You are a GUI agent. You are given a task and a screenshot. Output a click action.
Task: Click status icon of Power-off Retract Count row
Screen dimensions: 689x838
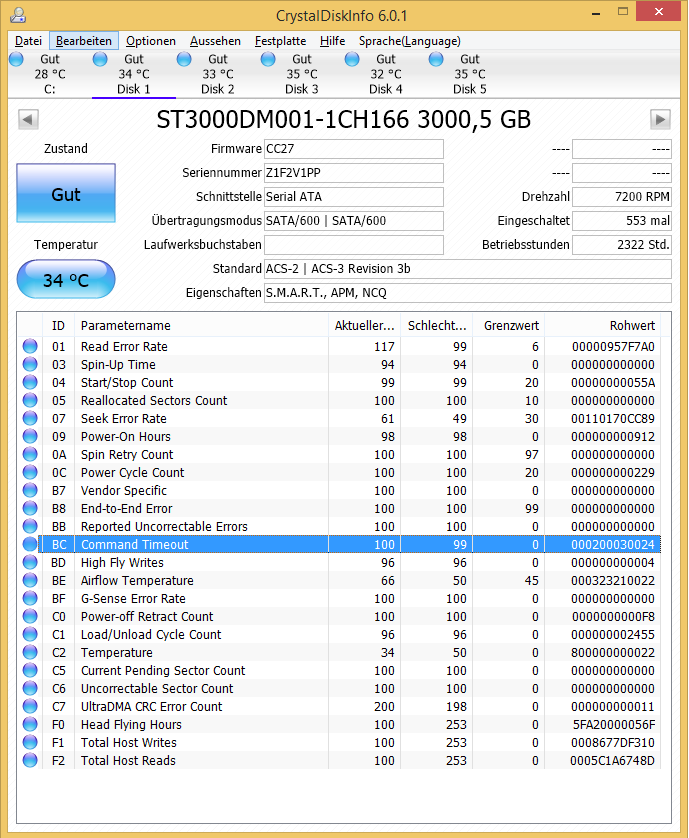(x=30, y=616)
